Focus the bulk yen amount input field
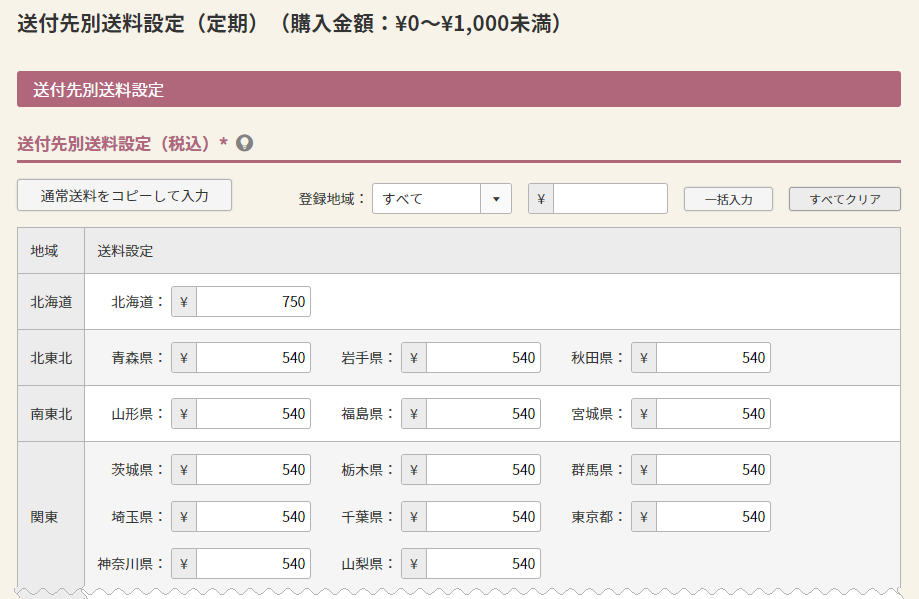 pos(610,199)
